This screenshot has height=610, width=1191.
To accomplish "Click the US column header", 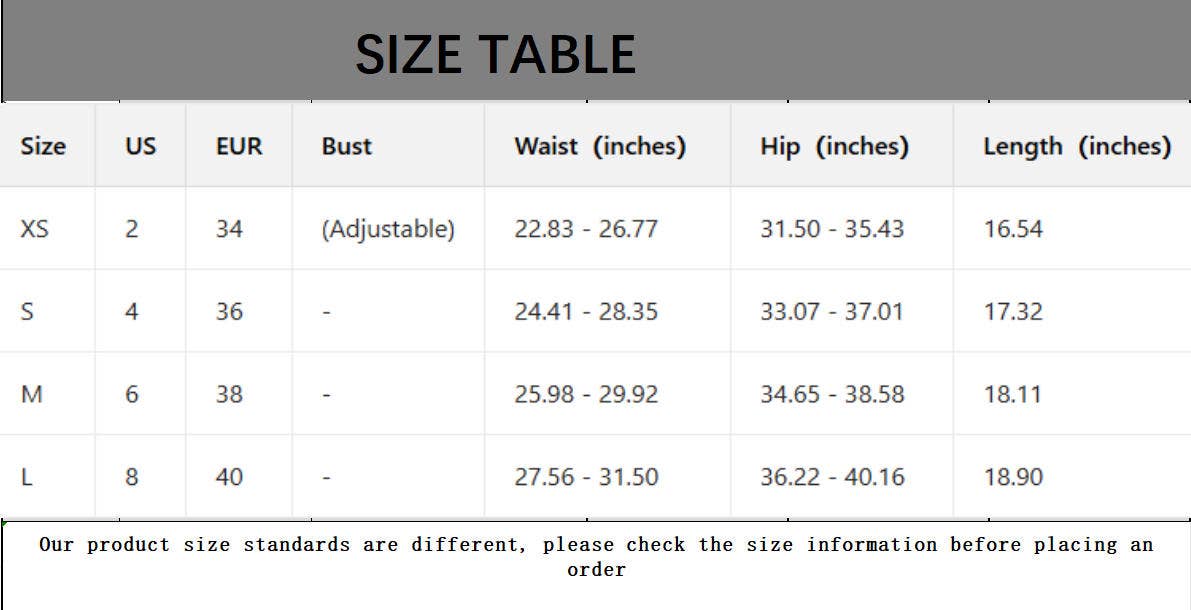I will (141, 146).
